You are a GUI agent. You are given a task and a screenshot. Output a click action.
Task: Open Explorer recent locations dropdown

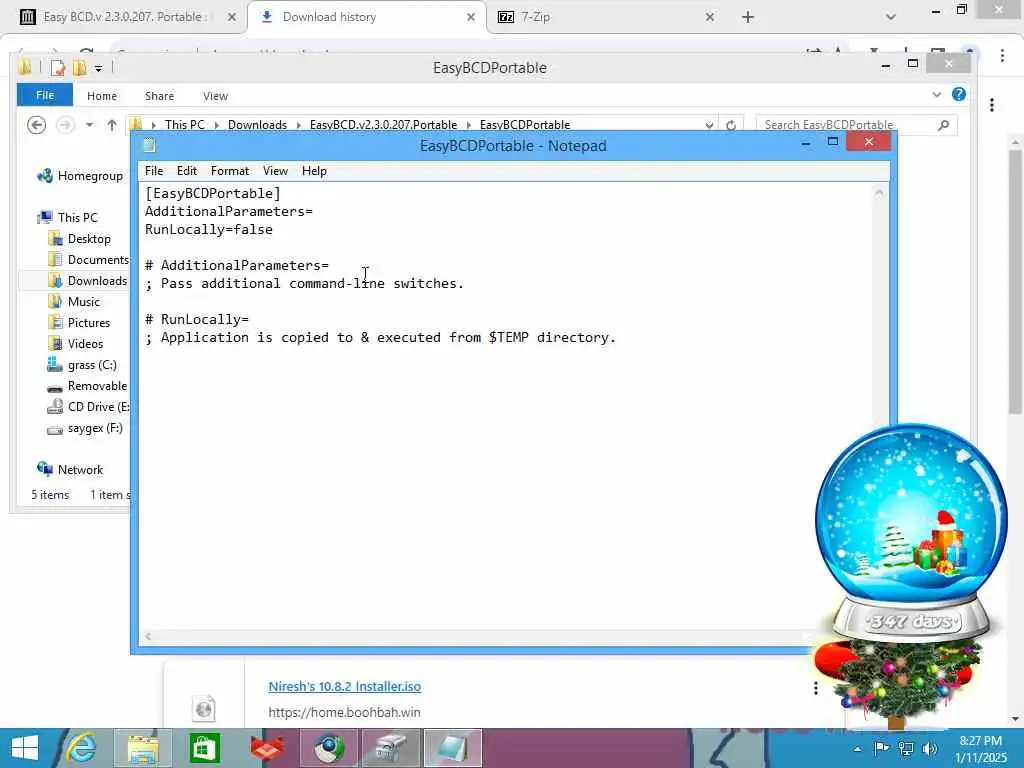[89, 125]
